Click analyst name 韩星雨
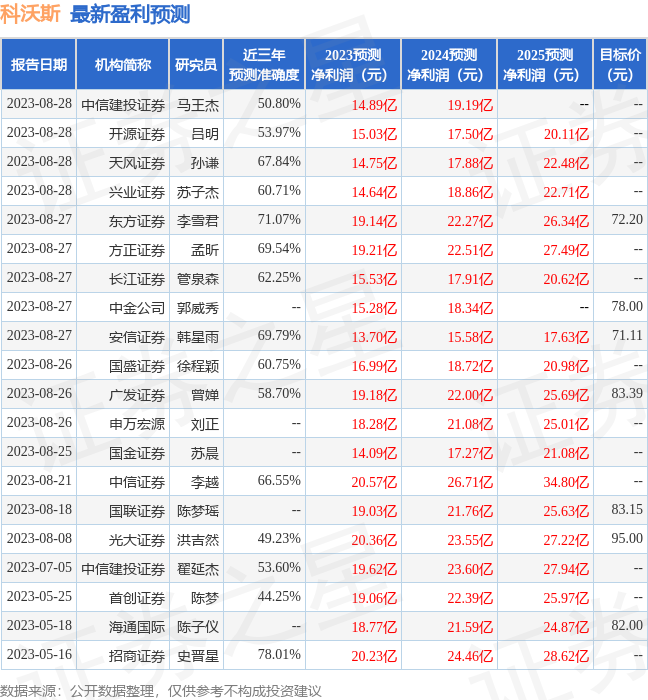The height and width of the screenshot is (700, 648). tap(198, 337)
